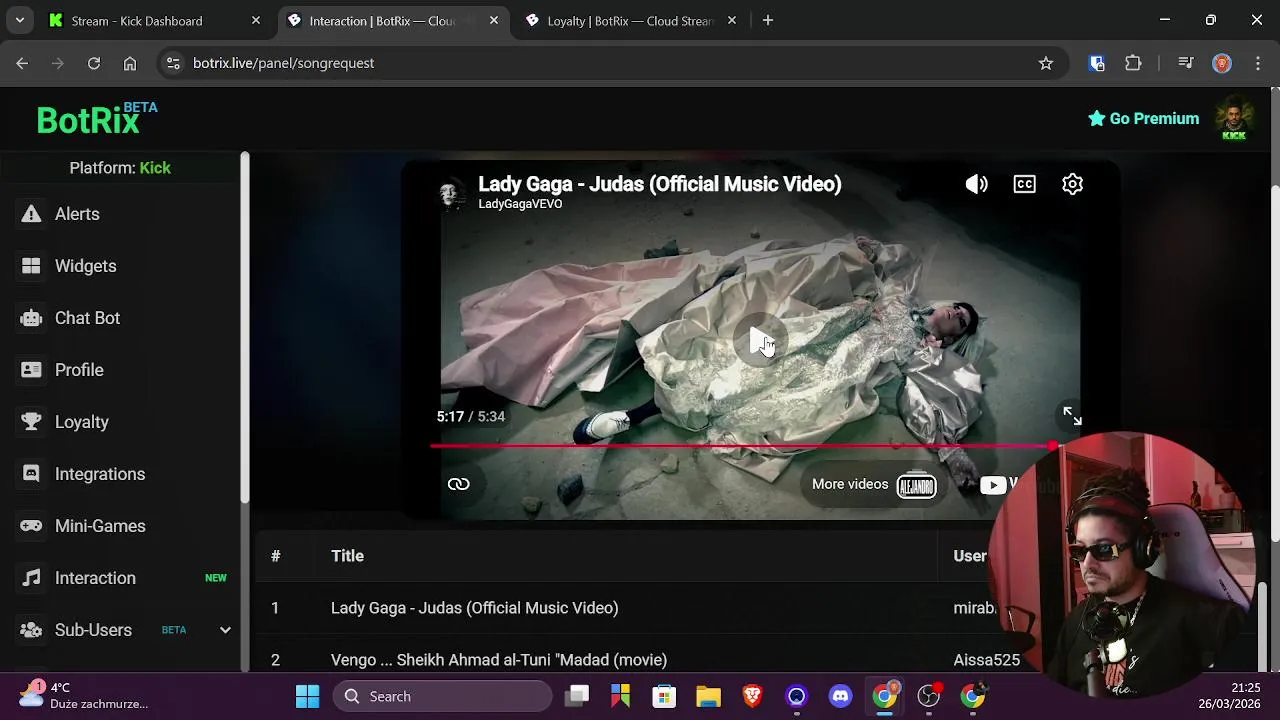Click the Go Premium link
The image size is (1280, 720).
tap(1143, 118)
